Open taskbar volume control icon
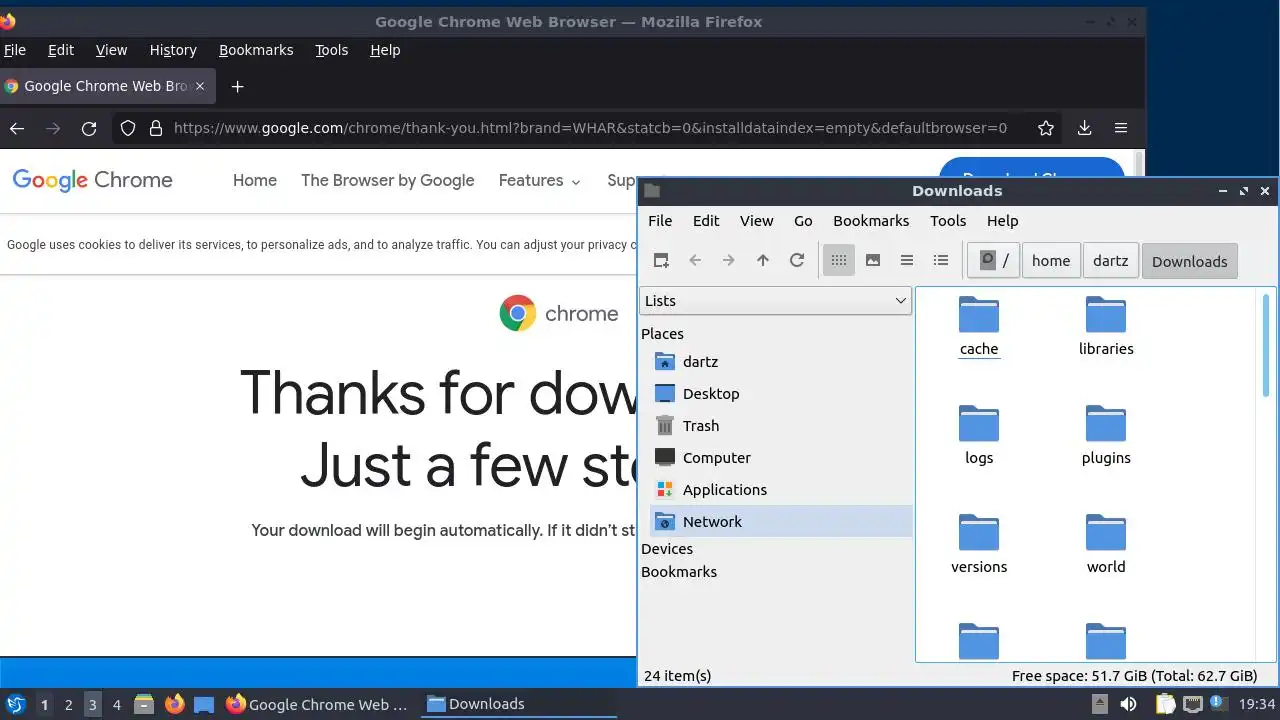This screenshot has width=1280, height=720. click(x=1128, y=705)
